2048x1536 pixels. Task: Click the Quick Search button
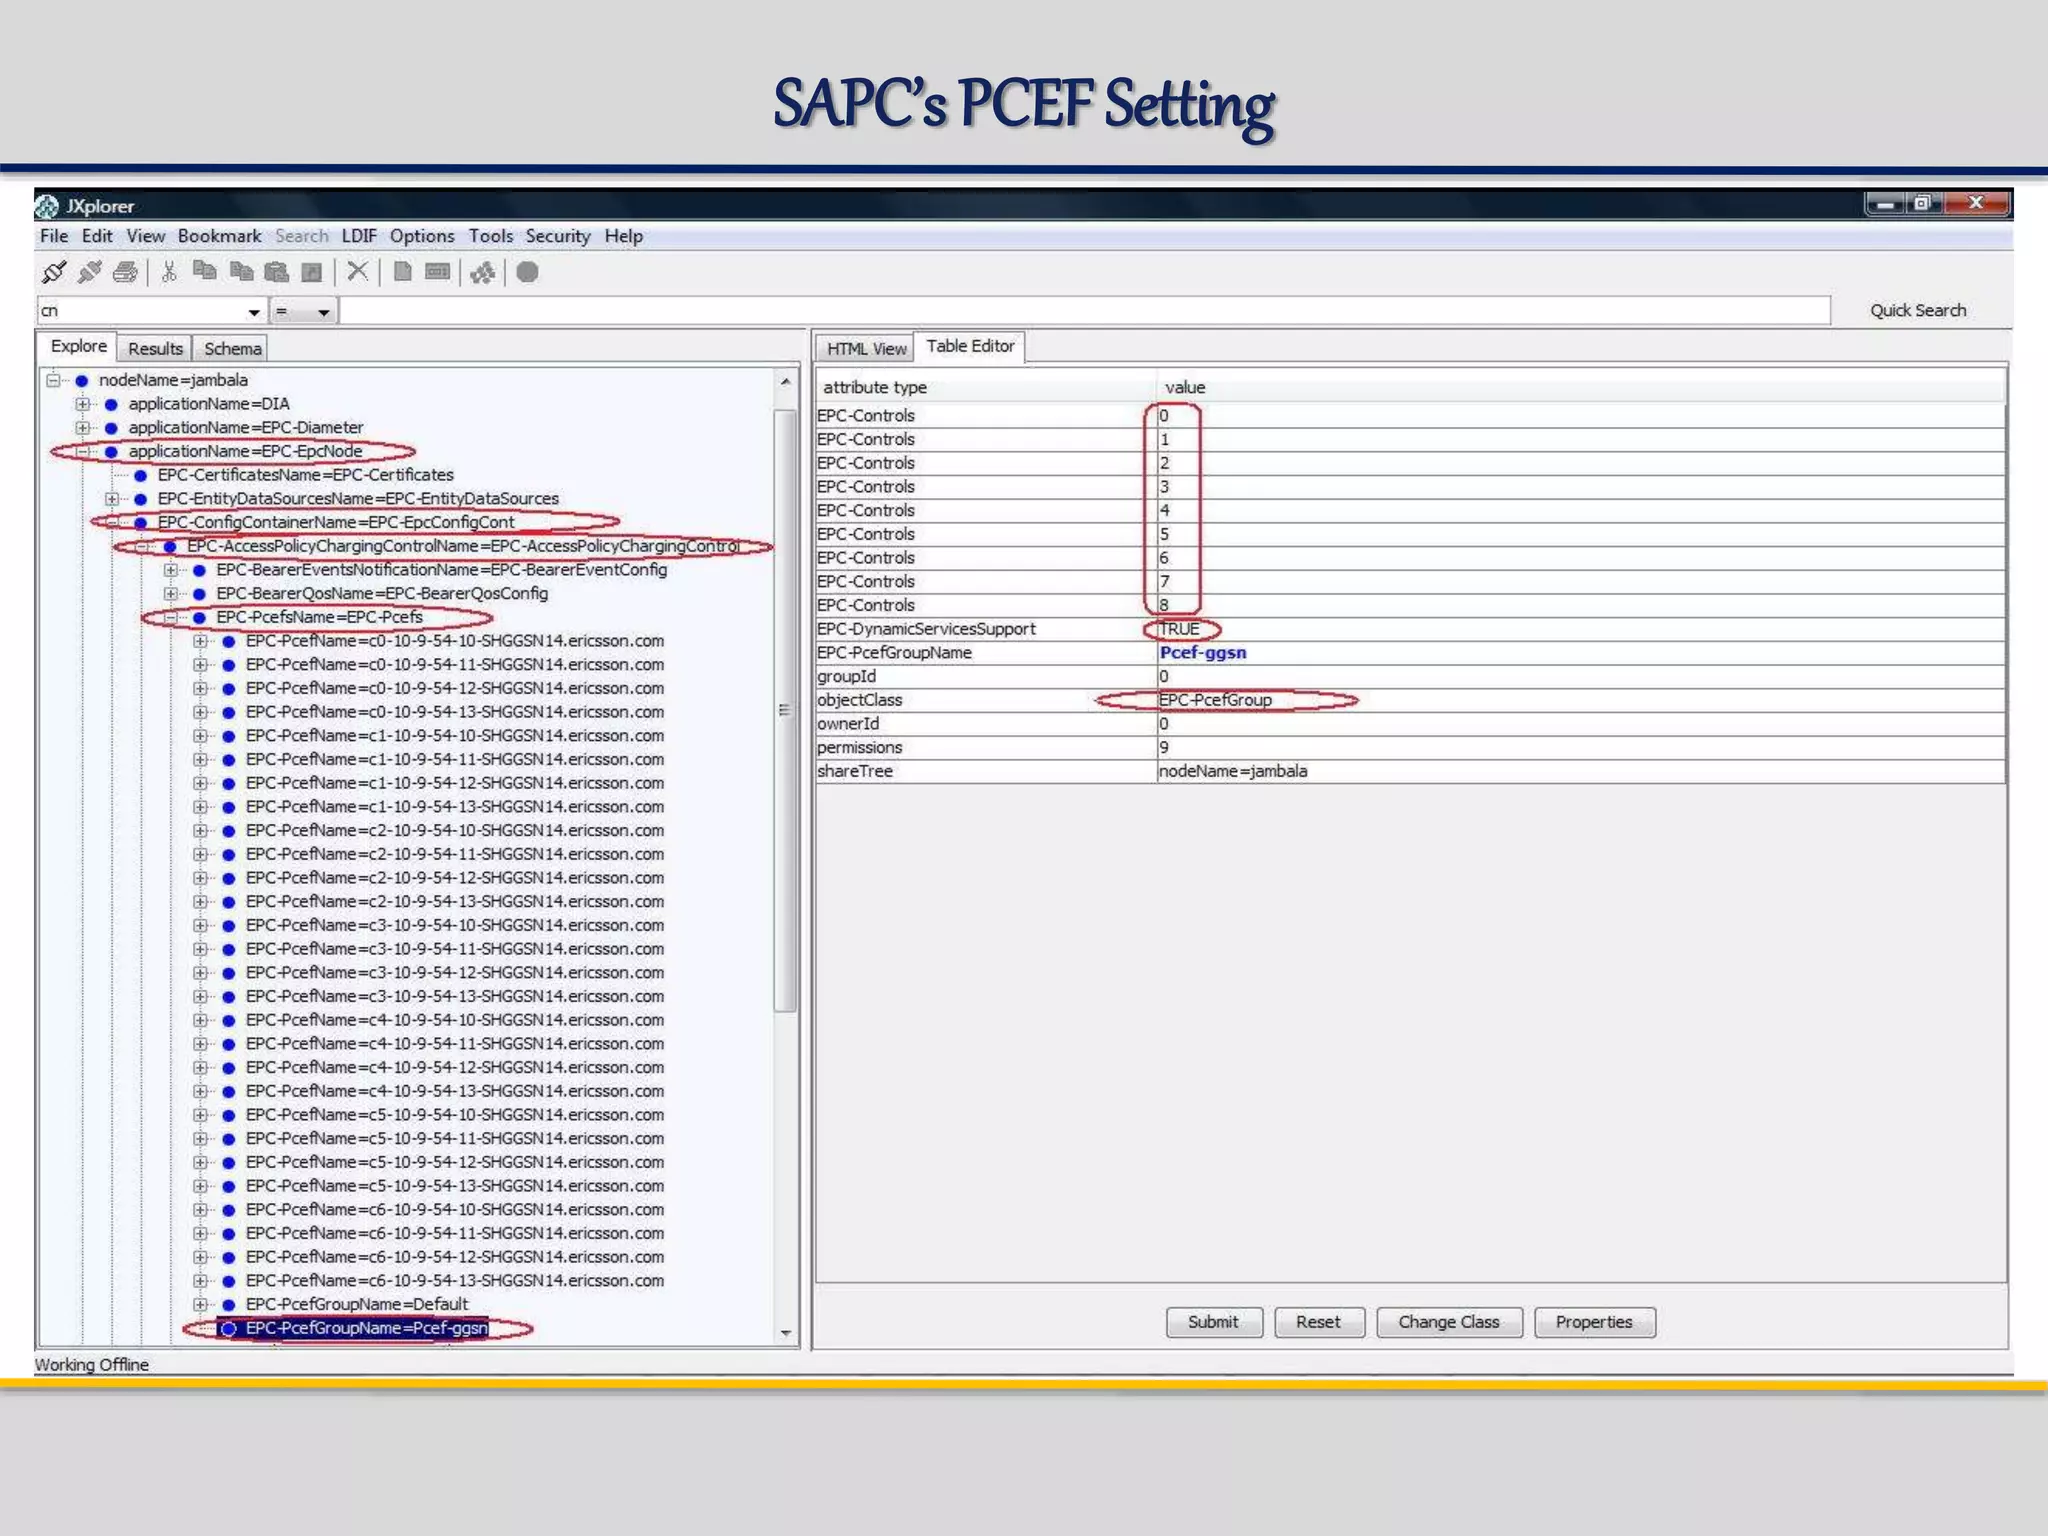(x=1918, y=311)
